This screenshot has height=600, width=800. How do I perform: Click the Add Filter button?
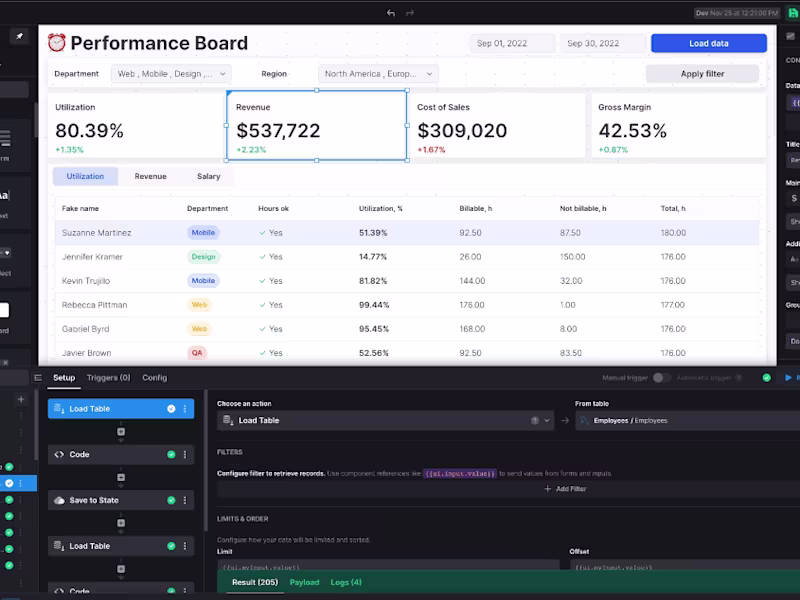tap(565, 489)
